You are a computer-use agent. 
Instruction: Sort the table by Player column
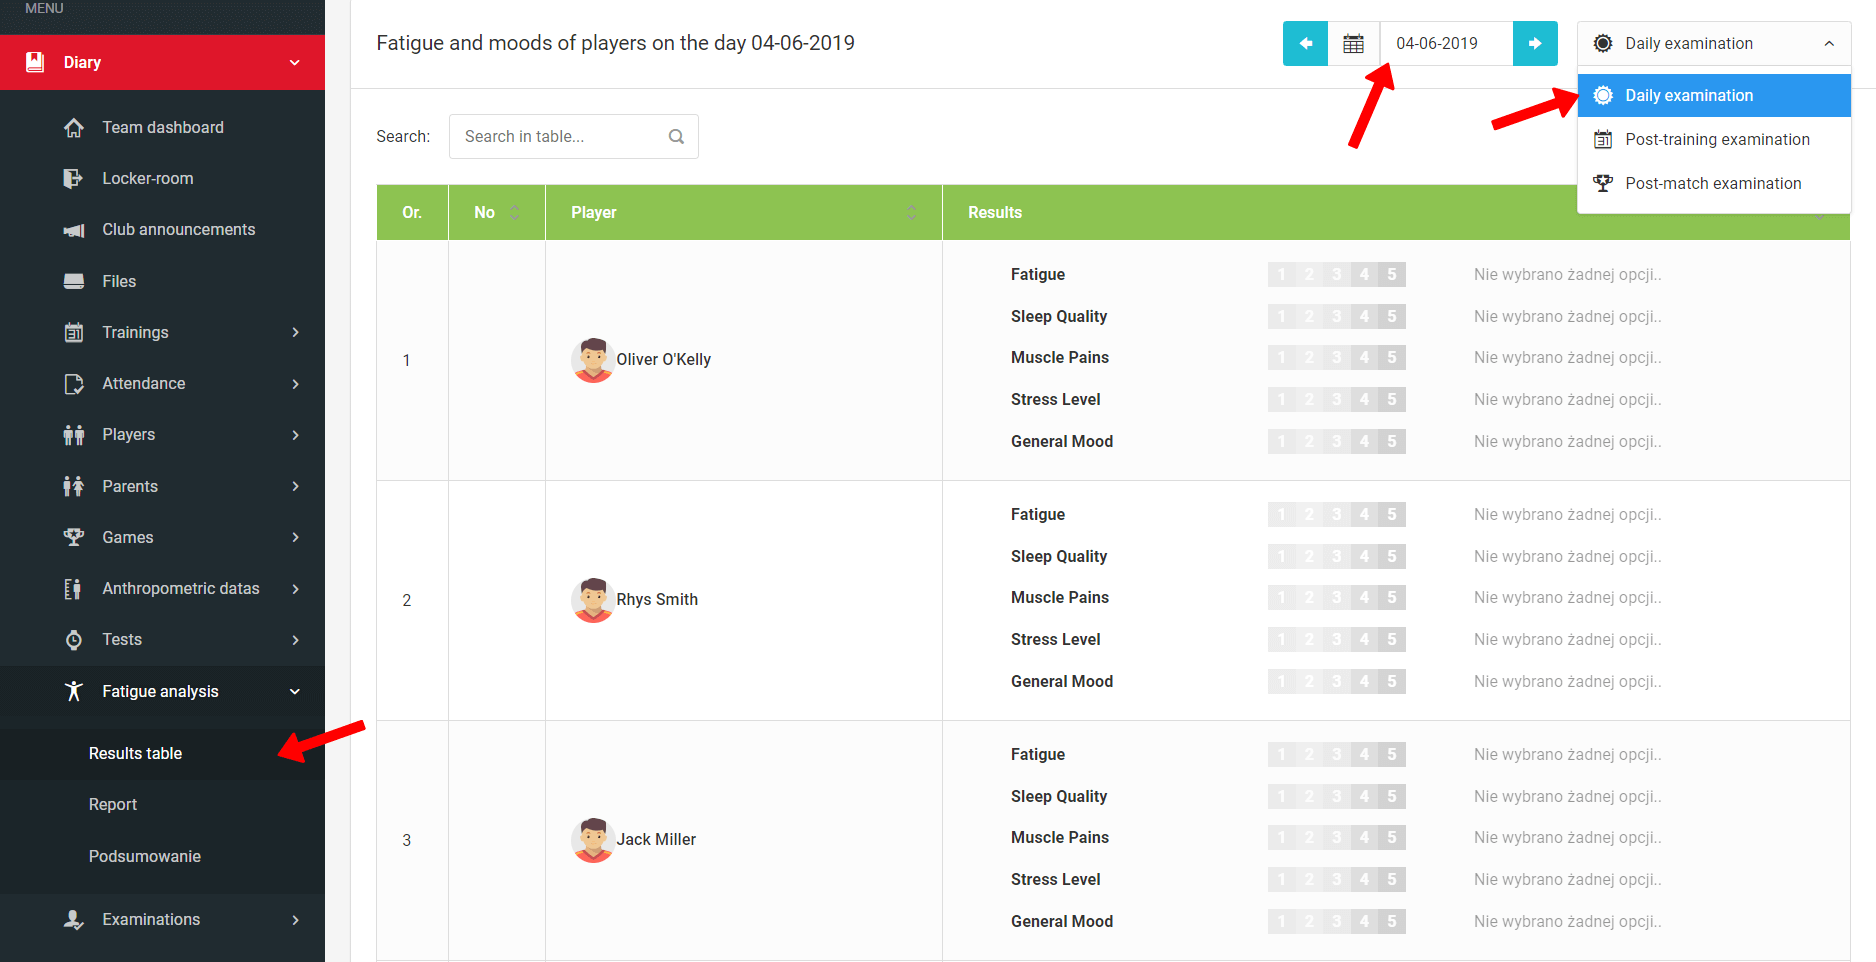(911, 213)
